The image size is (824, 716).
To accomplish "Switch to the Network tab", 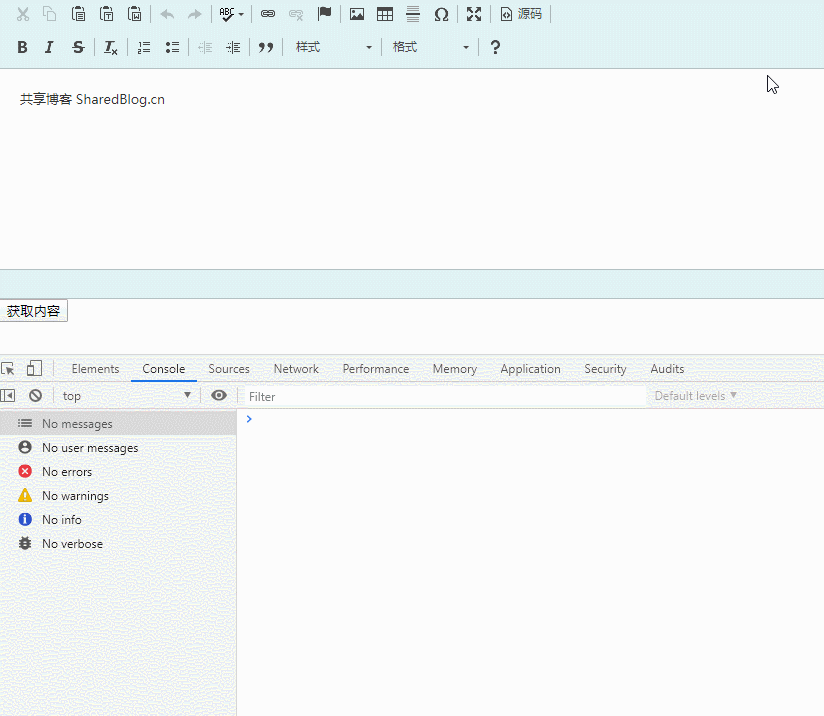I will point(296,369).
